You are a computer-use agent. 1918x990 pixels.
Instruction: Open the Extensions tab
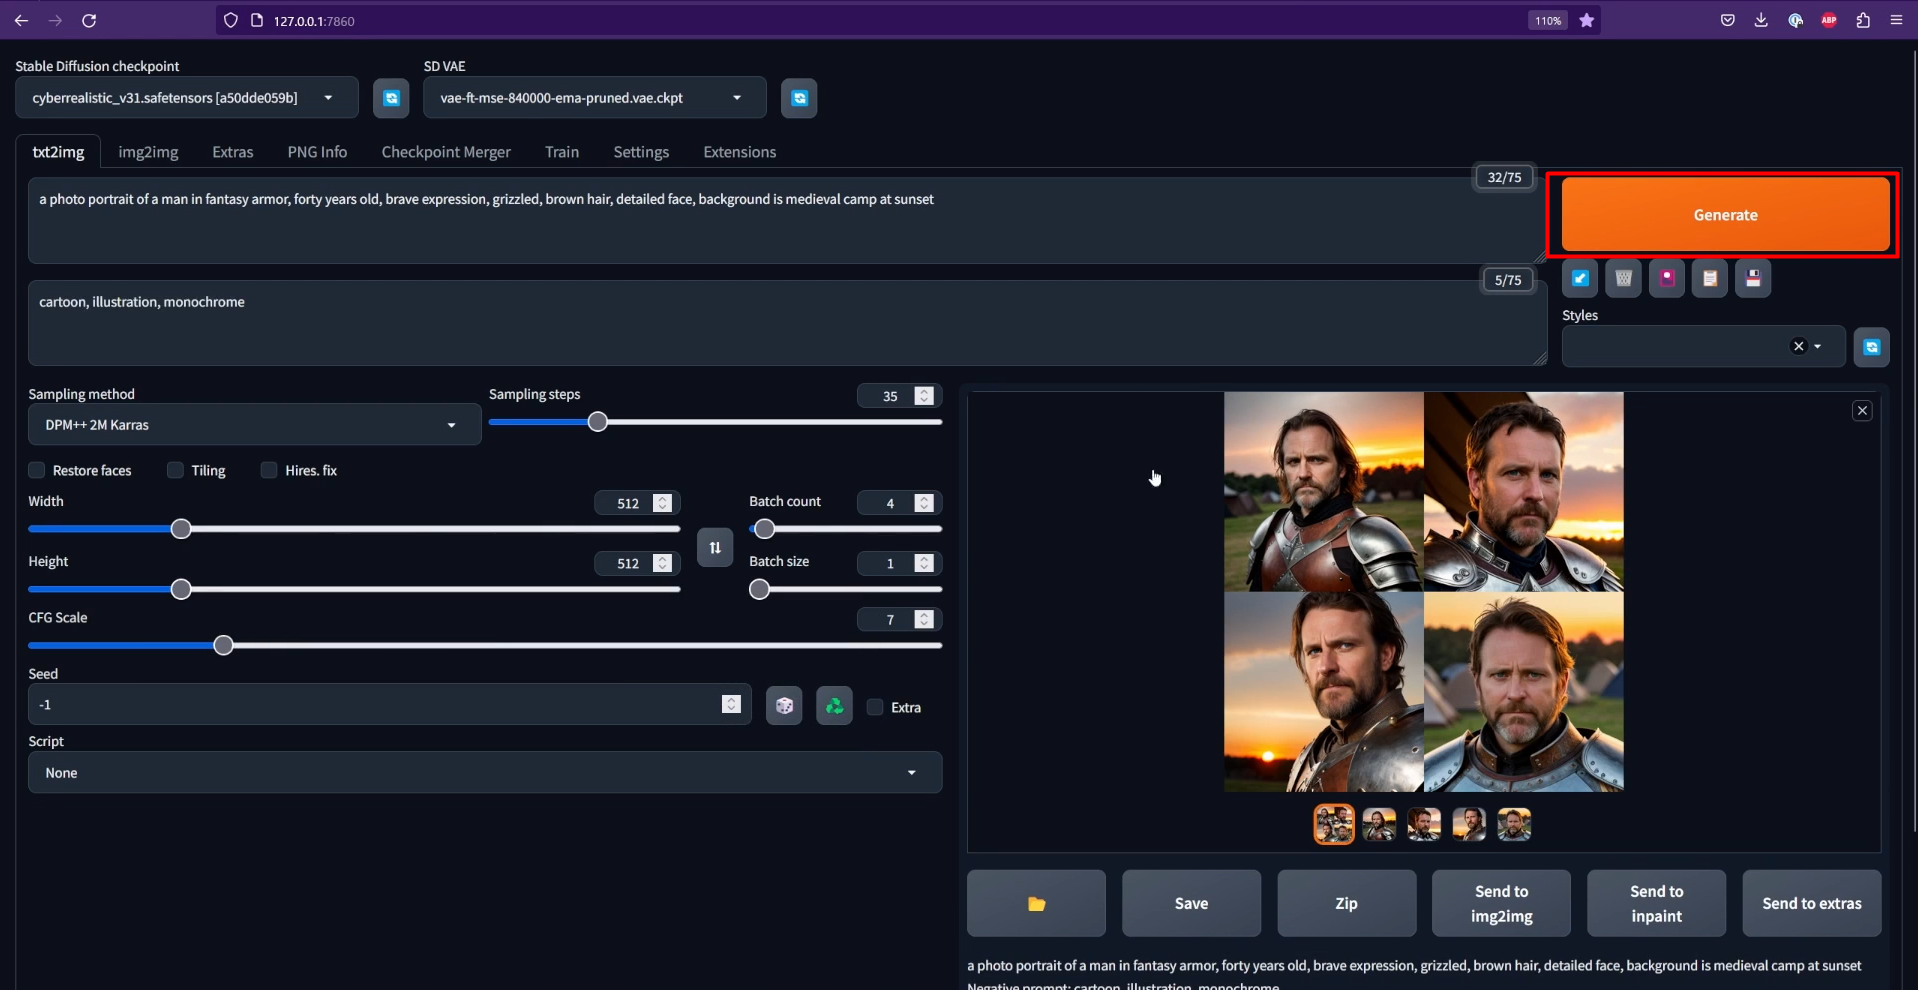tap(739, 152)
